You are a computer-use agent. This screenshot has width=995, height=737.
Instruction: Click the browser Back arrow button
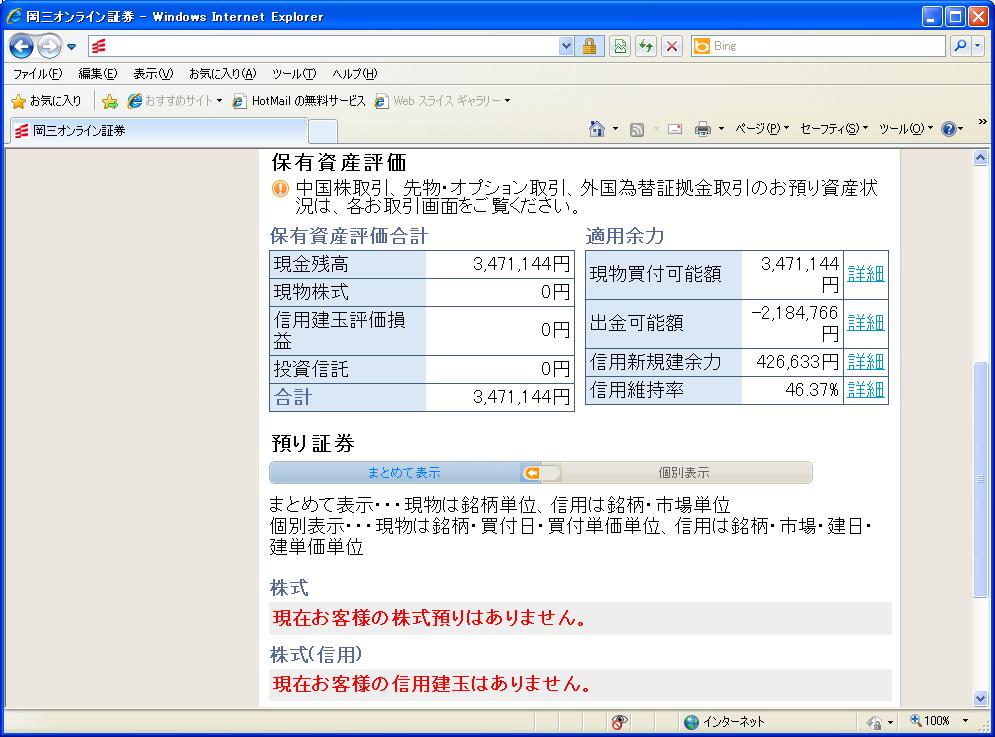coord(22,46)
